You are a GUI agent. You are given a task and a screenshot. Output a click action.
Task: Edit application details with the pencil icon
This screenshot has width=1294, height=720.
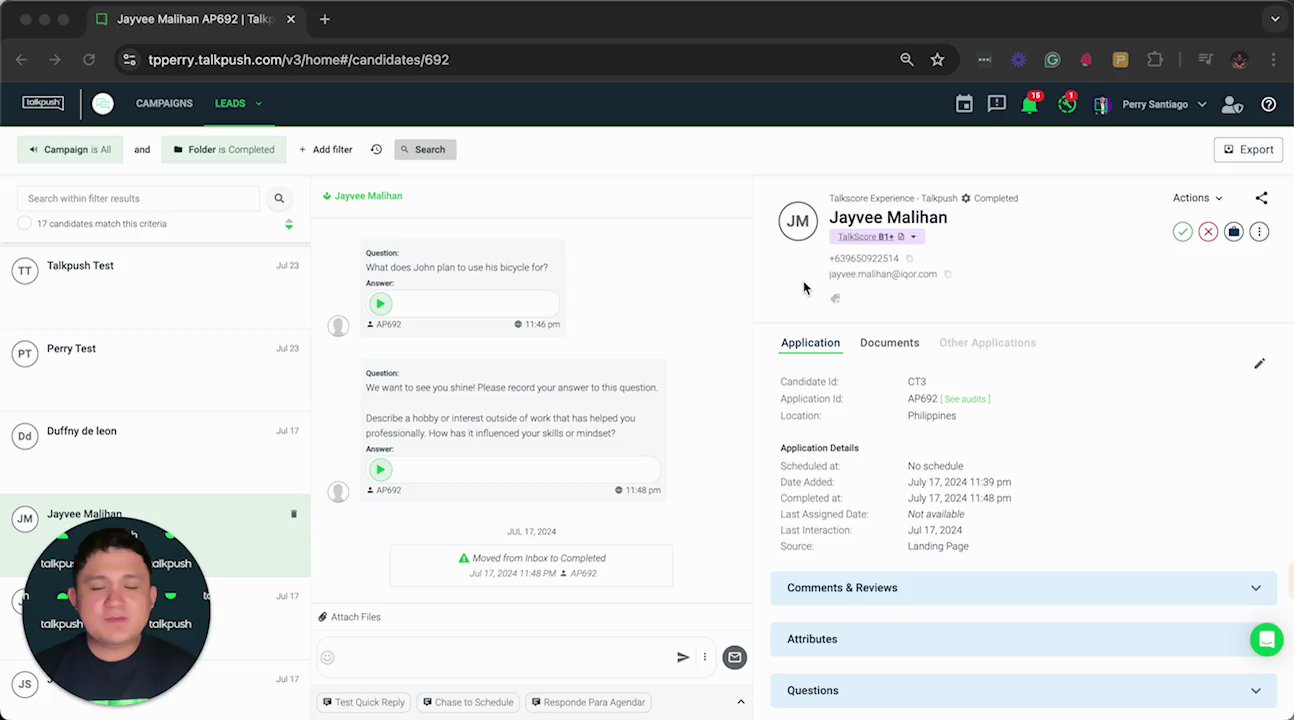click(x=1259, y=364)
